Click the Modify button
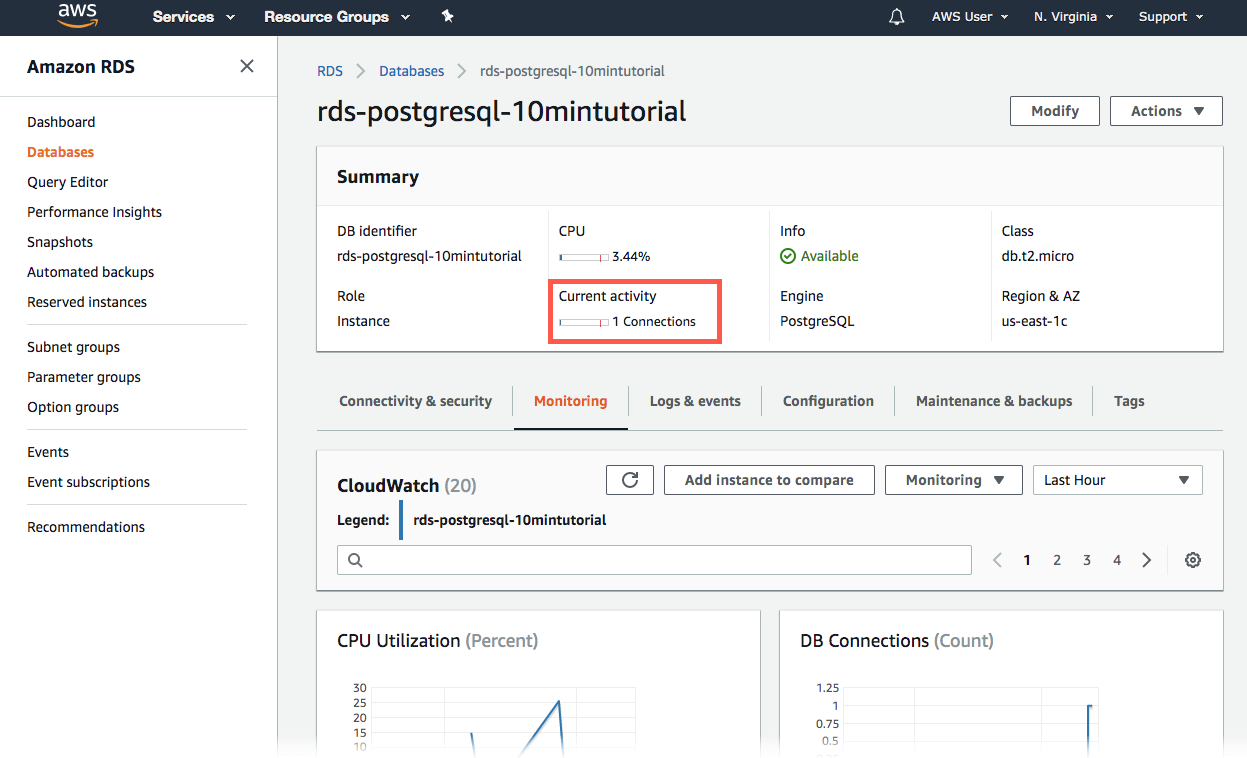1247x758 pixels. click(1054, 111)
